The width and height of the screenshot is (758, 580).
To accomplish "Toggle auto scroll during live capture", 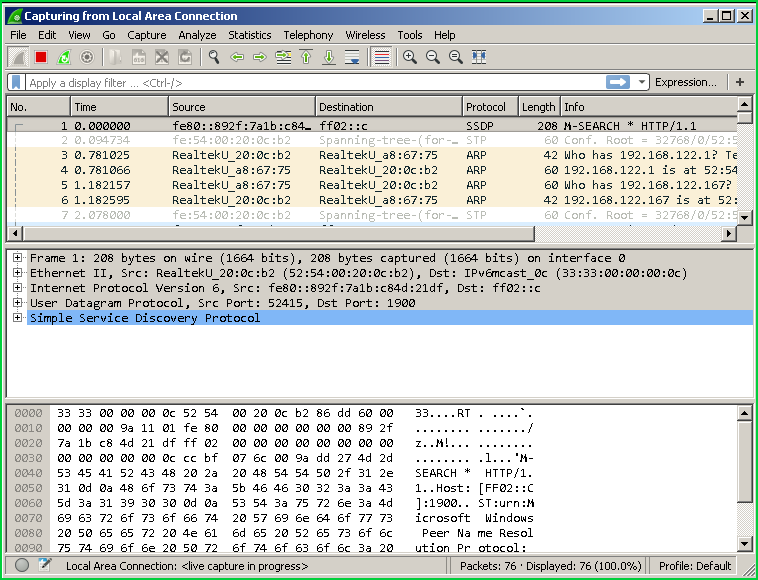I will 352,58.
